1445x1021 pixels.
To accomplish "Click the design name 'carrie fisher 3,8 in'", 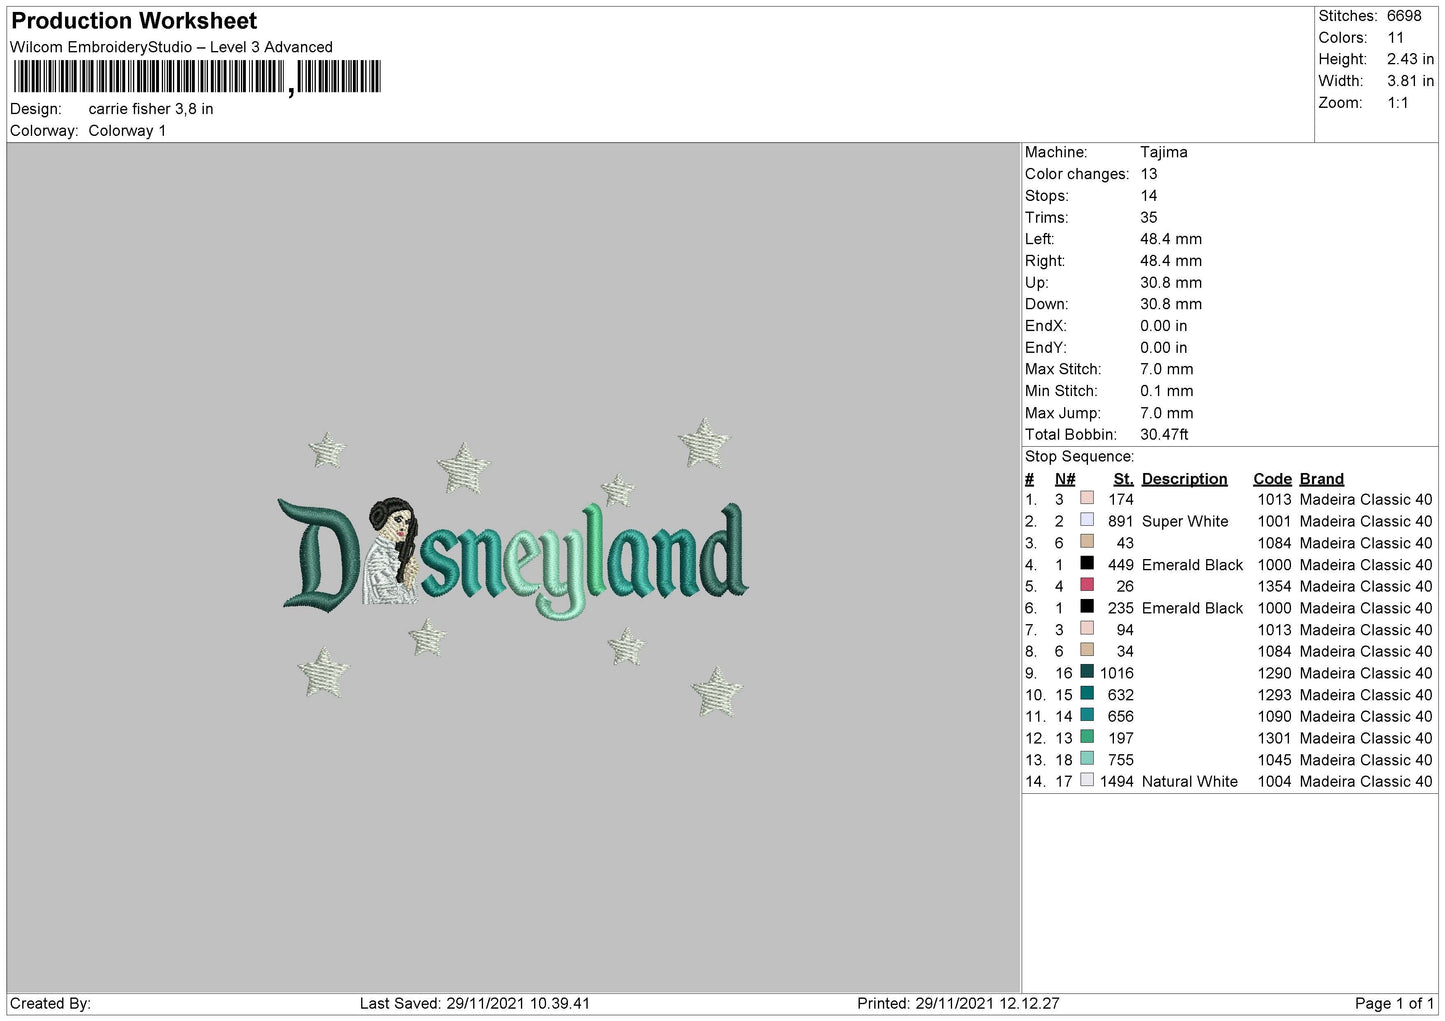I will [151, 109].
